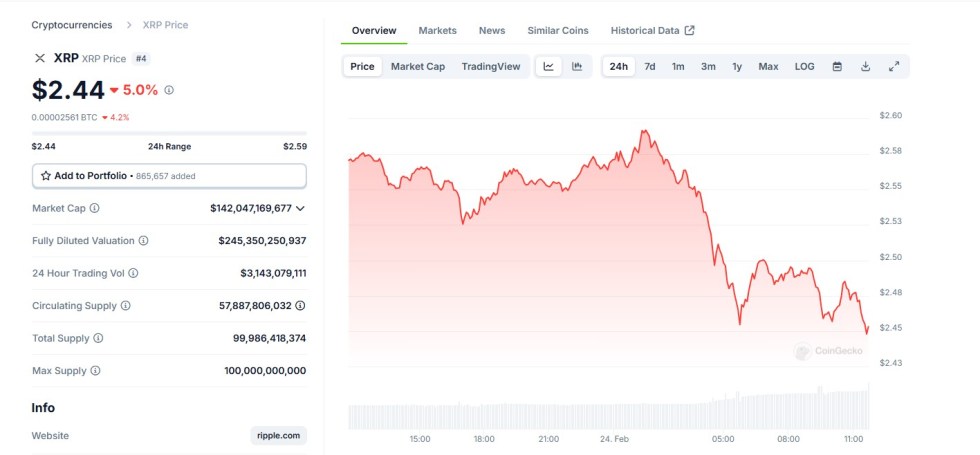This screenshot has width=980, height=455.
Task: Select the 7d time range
Action: tap(650, 67)
